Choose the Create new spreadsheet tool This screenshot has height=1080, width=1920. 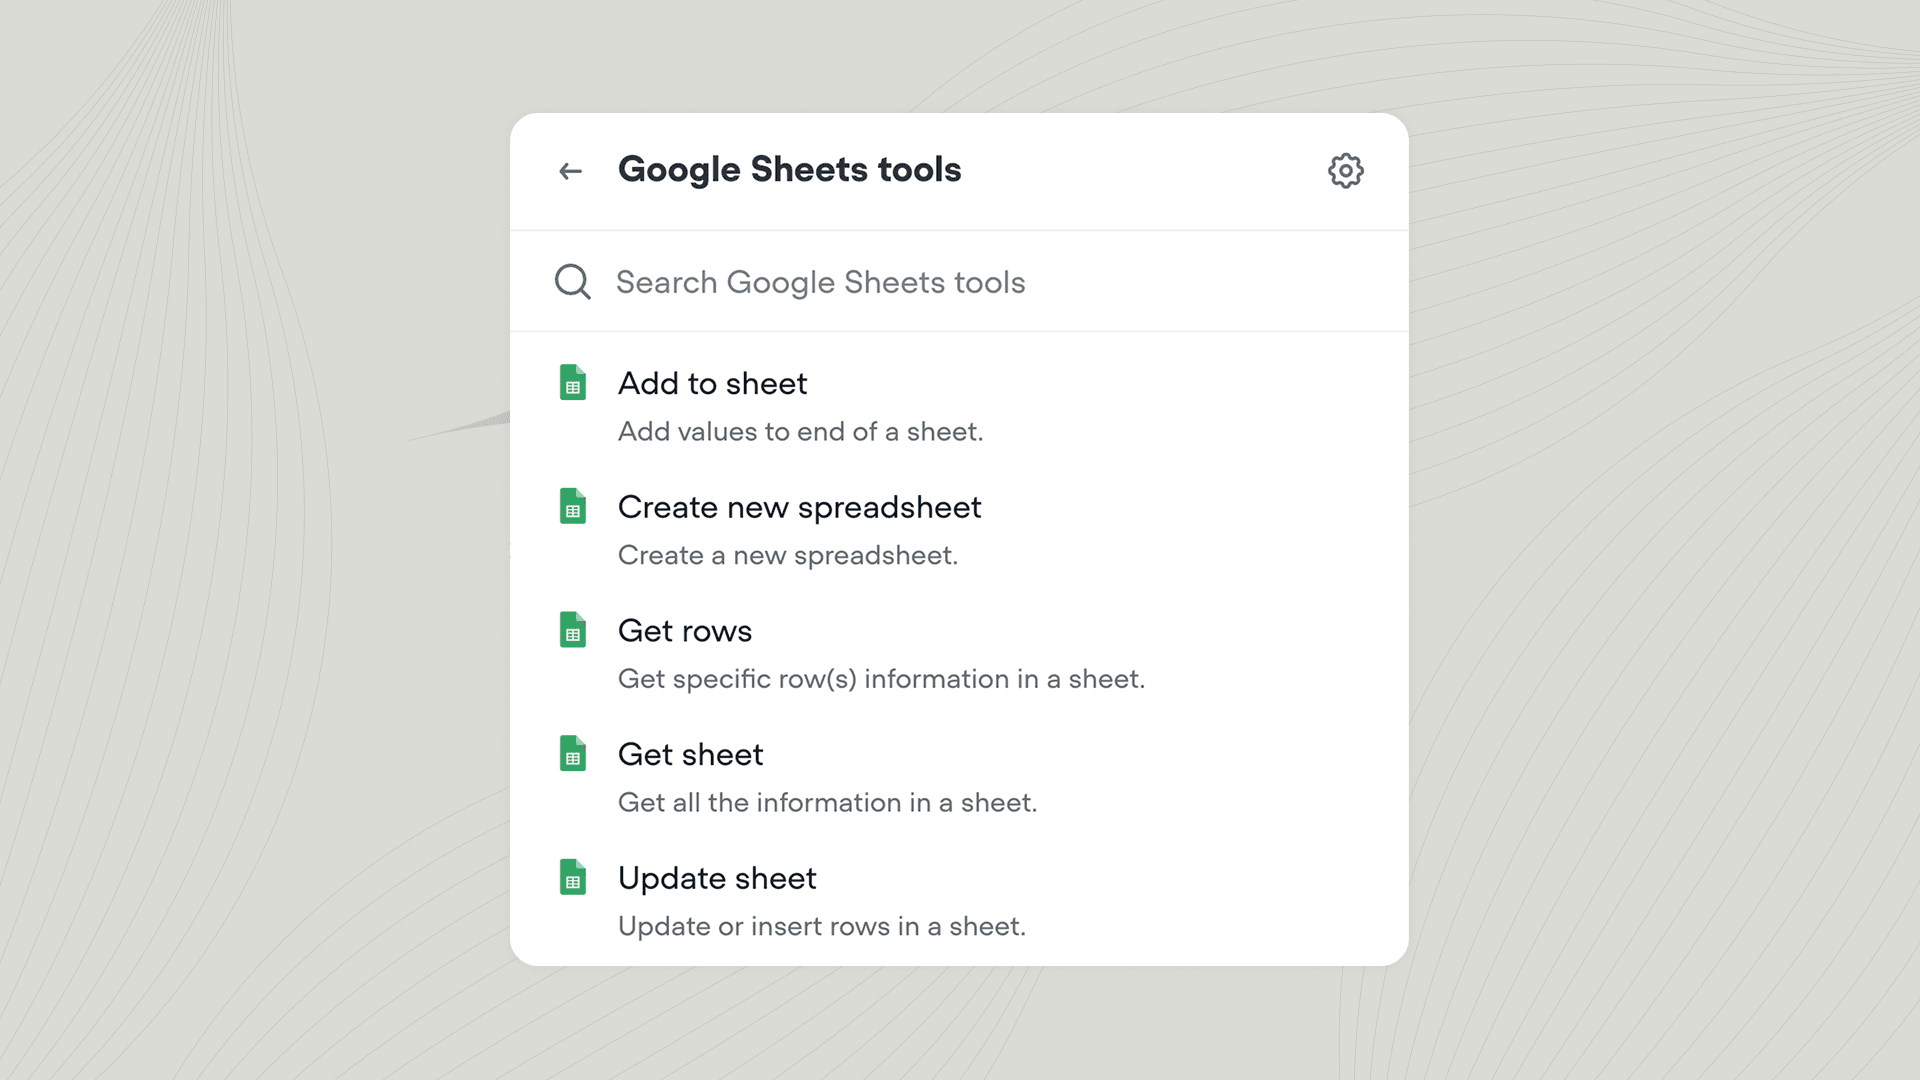coord(959,530)
